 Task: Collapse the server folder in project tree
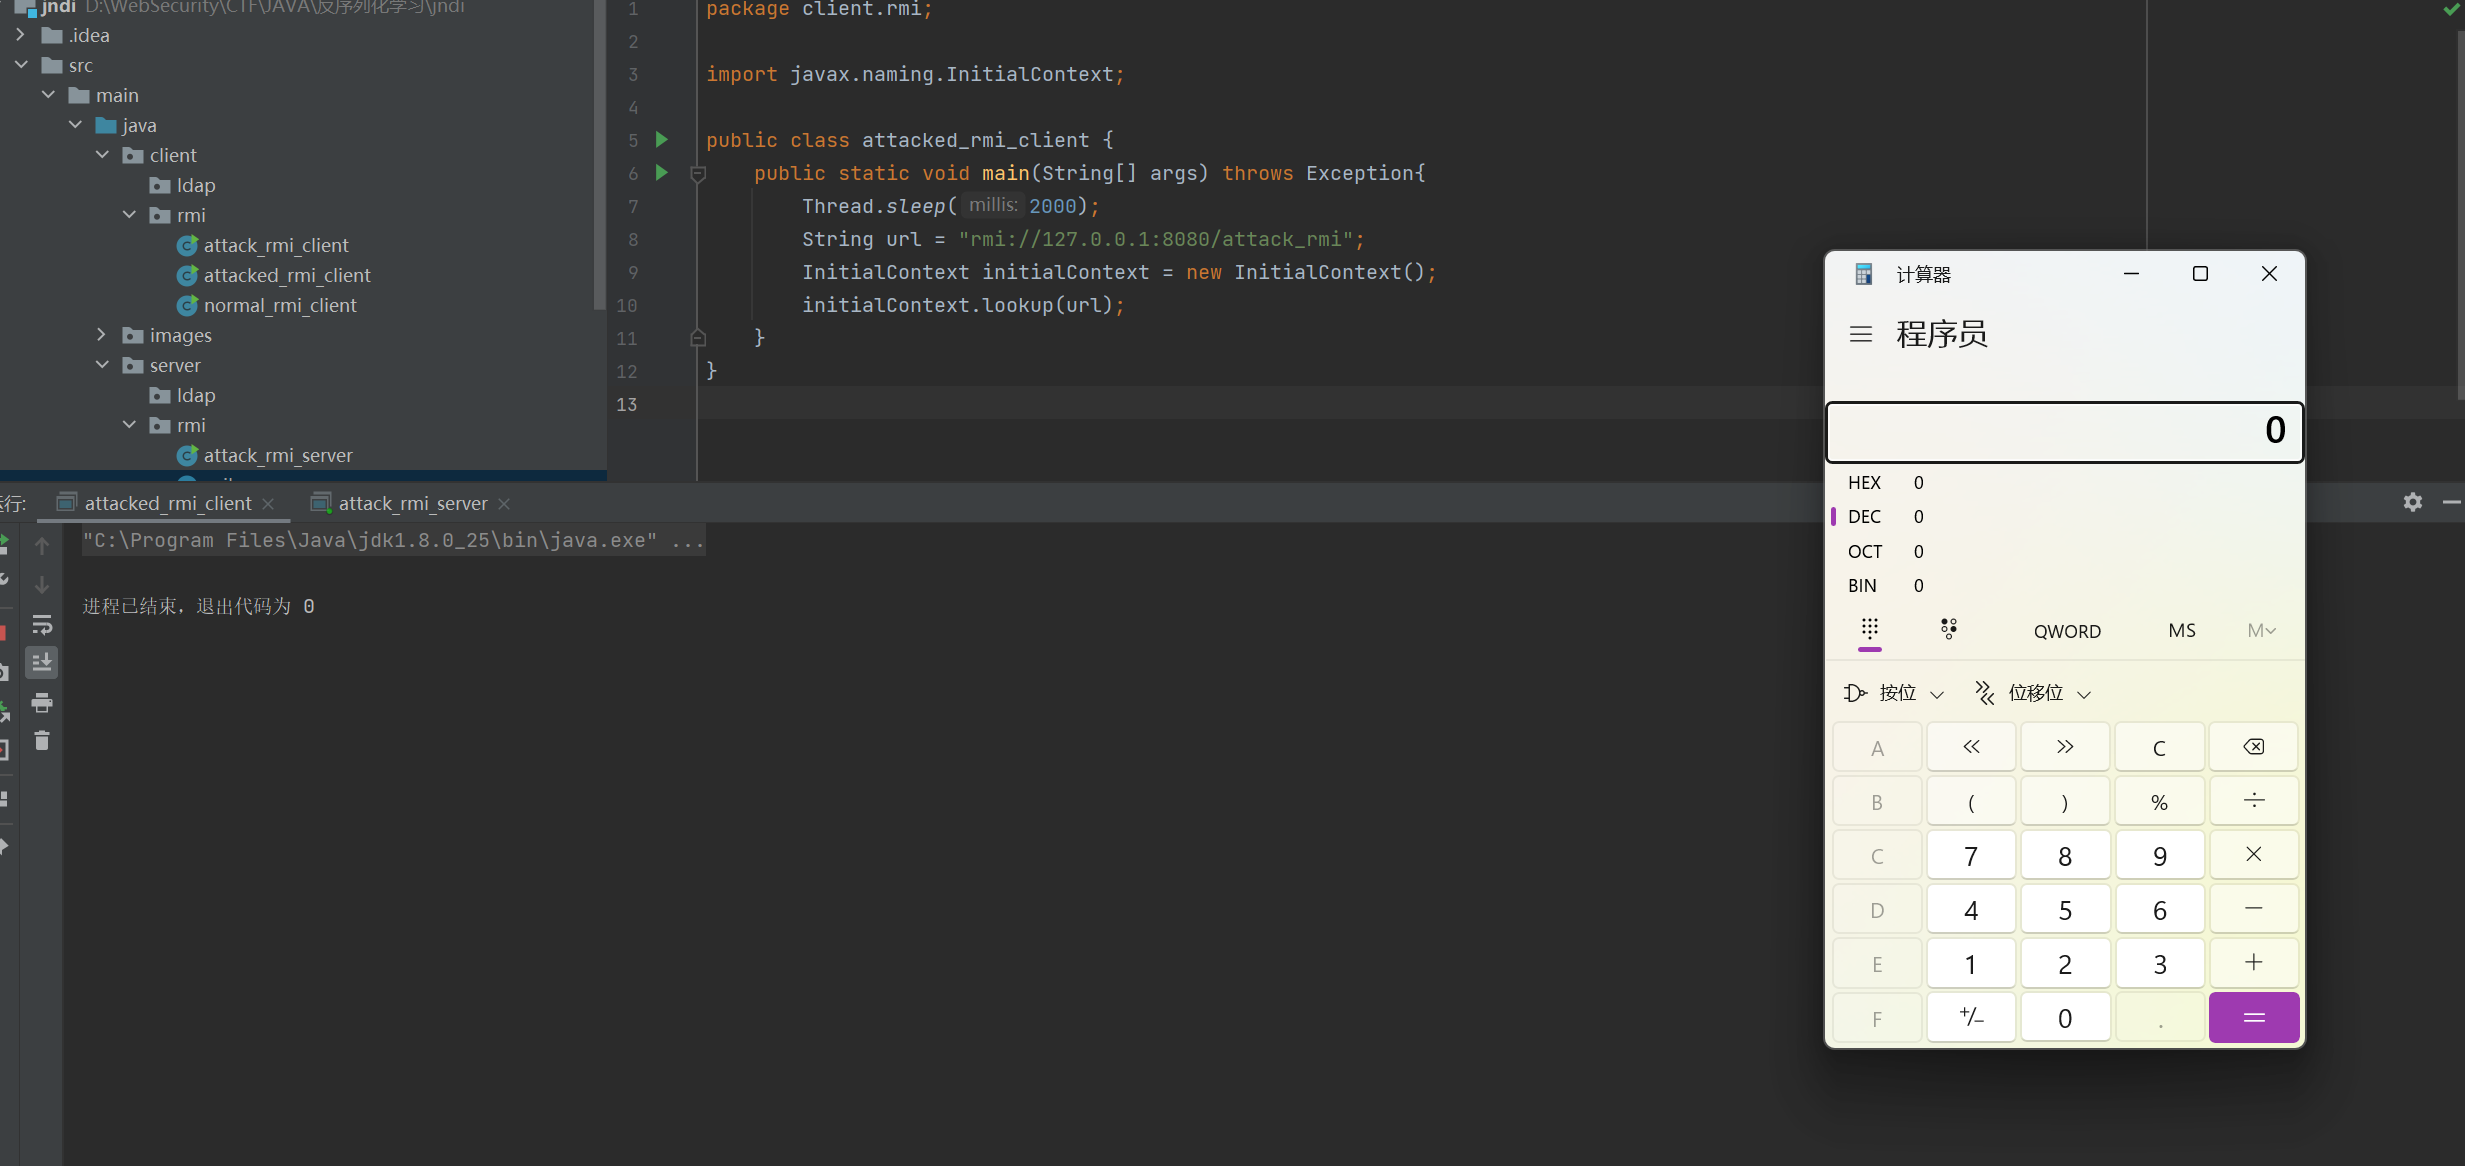[101, 365]
